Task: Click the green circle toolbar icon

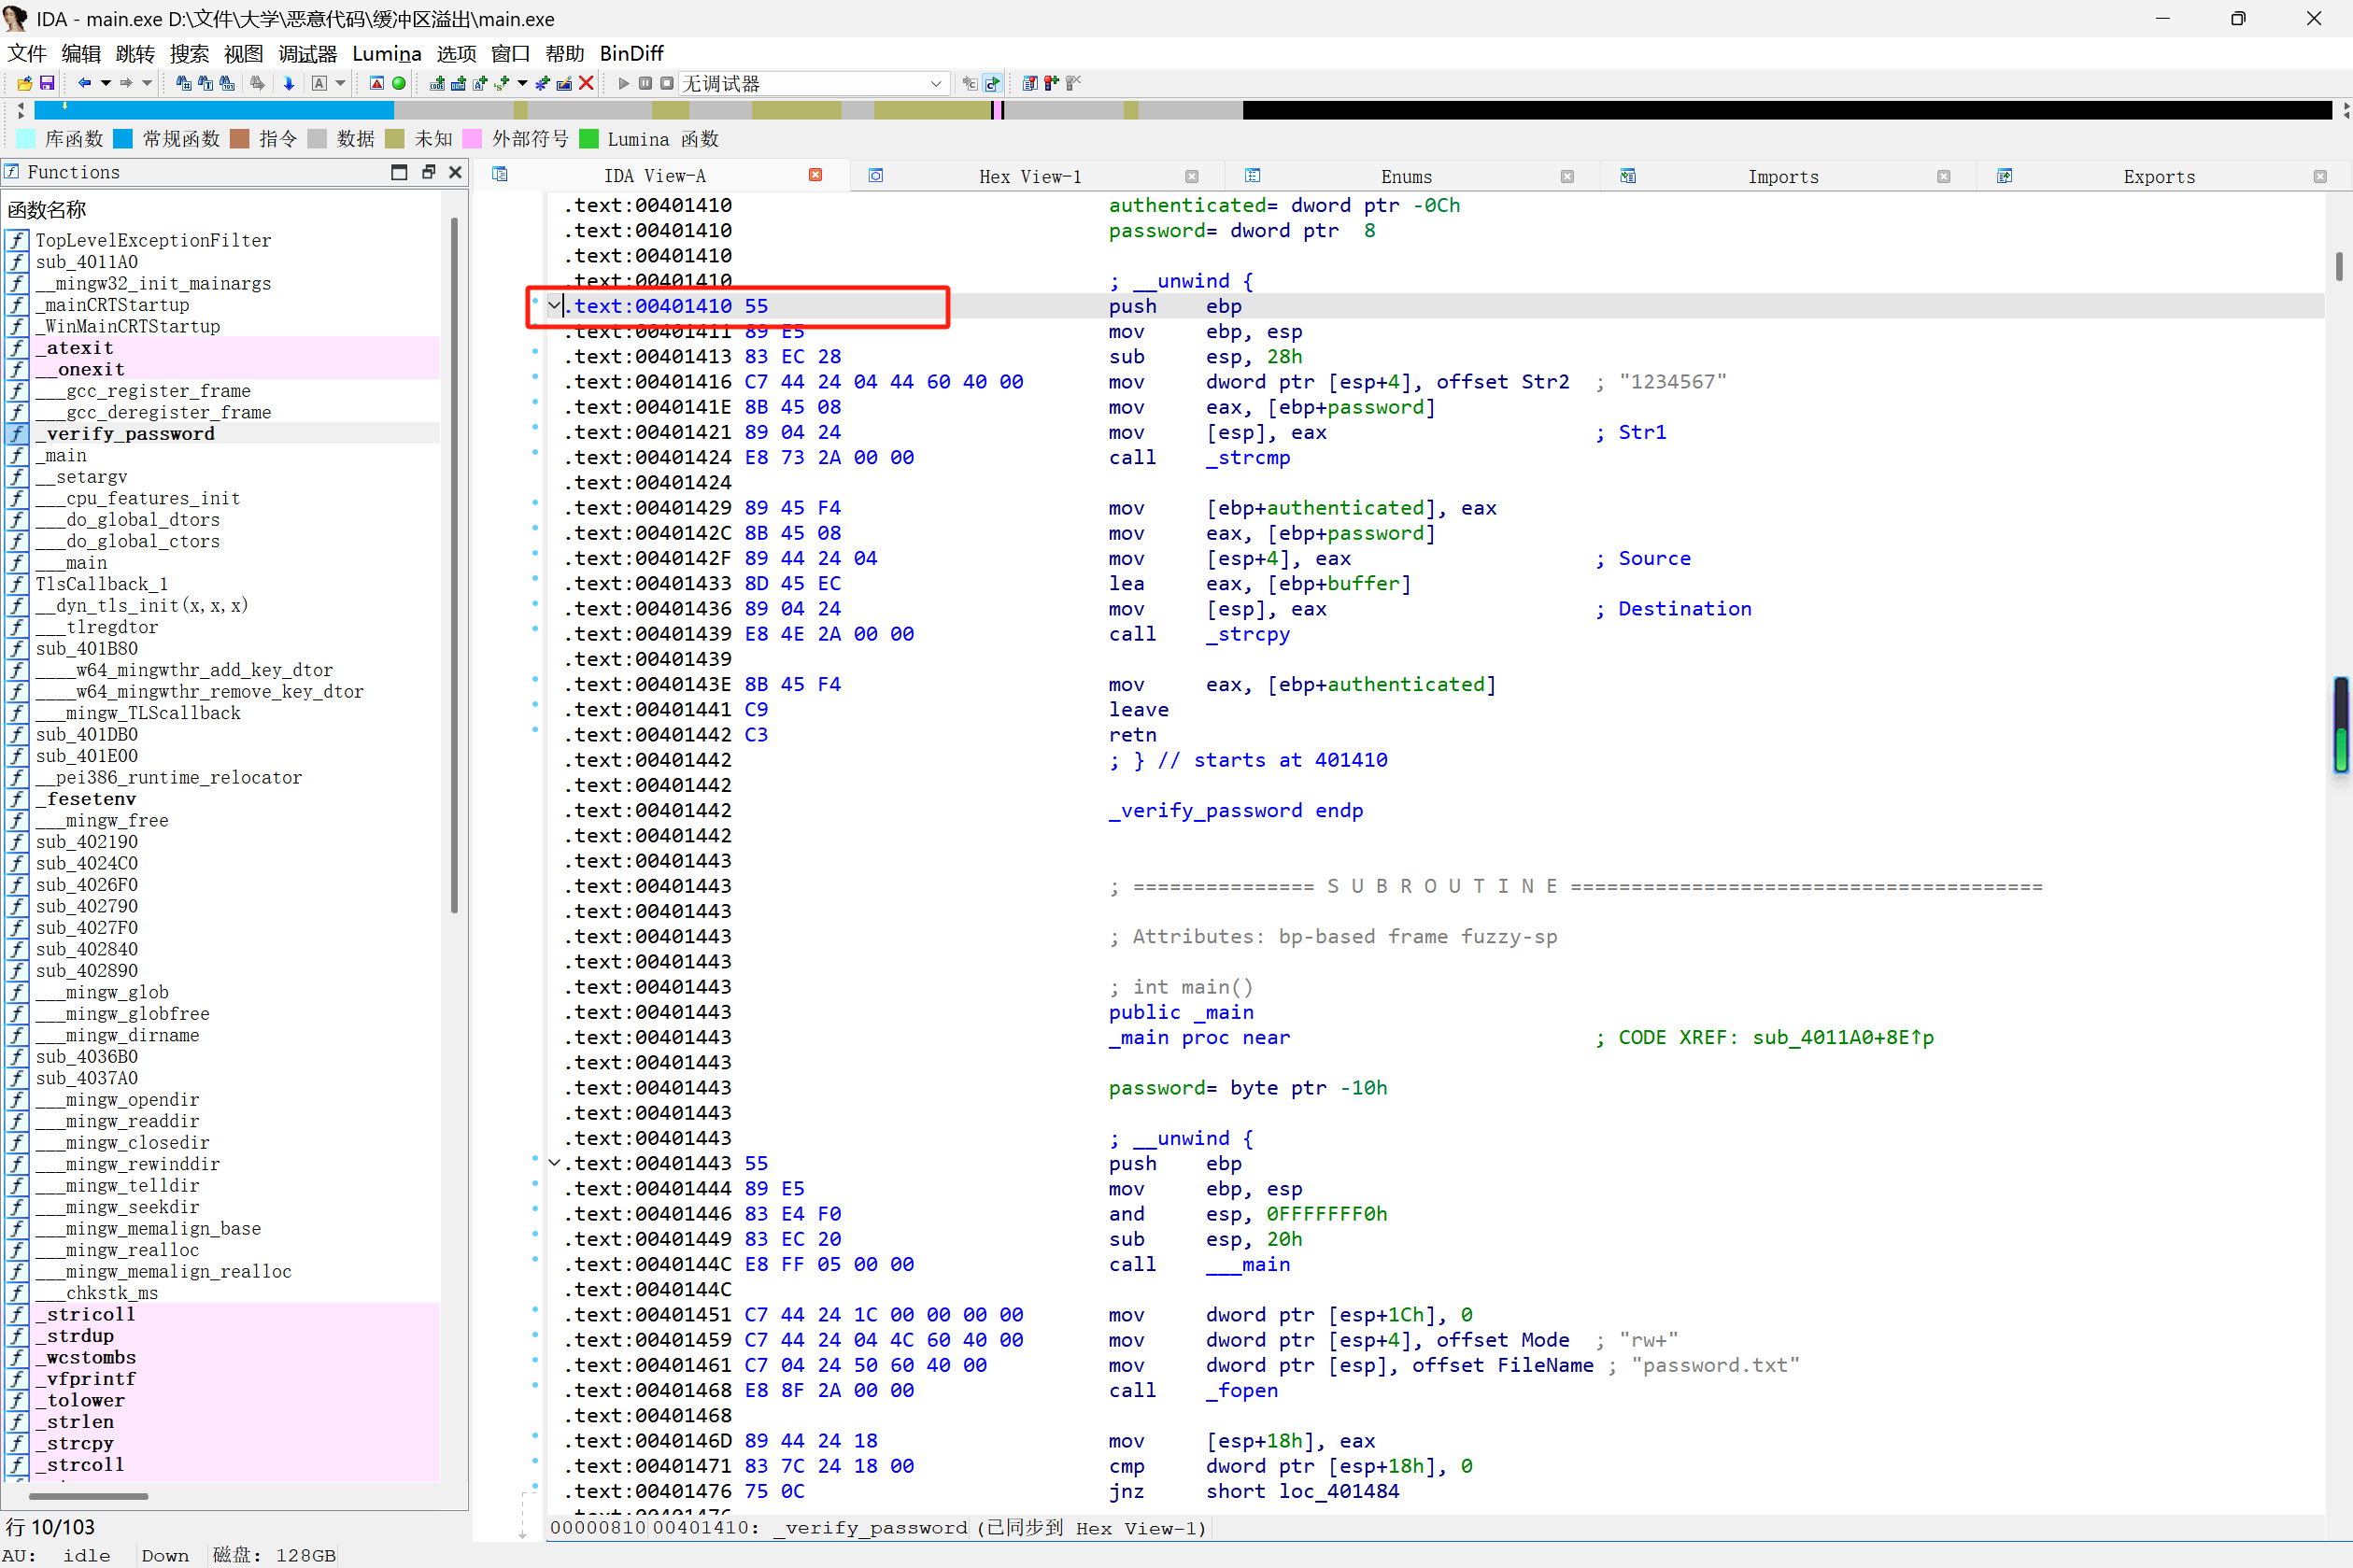Action: (399, 83)
